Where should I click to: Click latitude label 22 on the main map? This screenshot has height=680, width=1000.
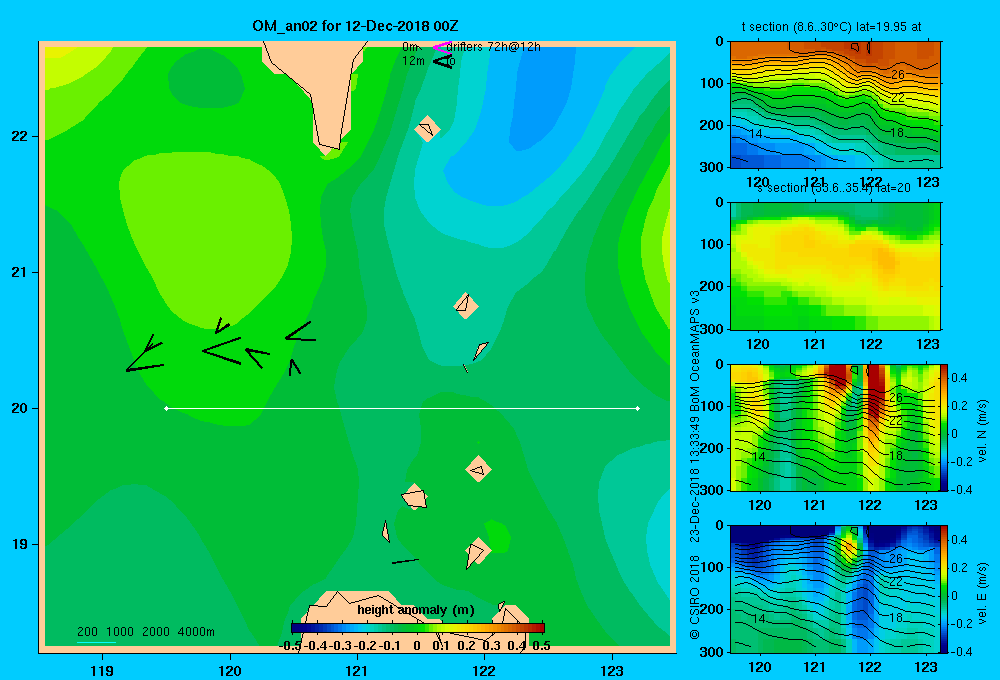20,136
